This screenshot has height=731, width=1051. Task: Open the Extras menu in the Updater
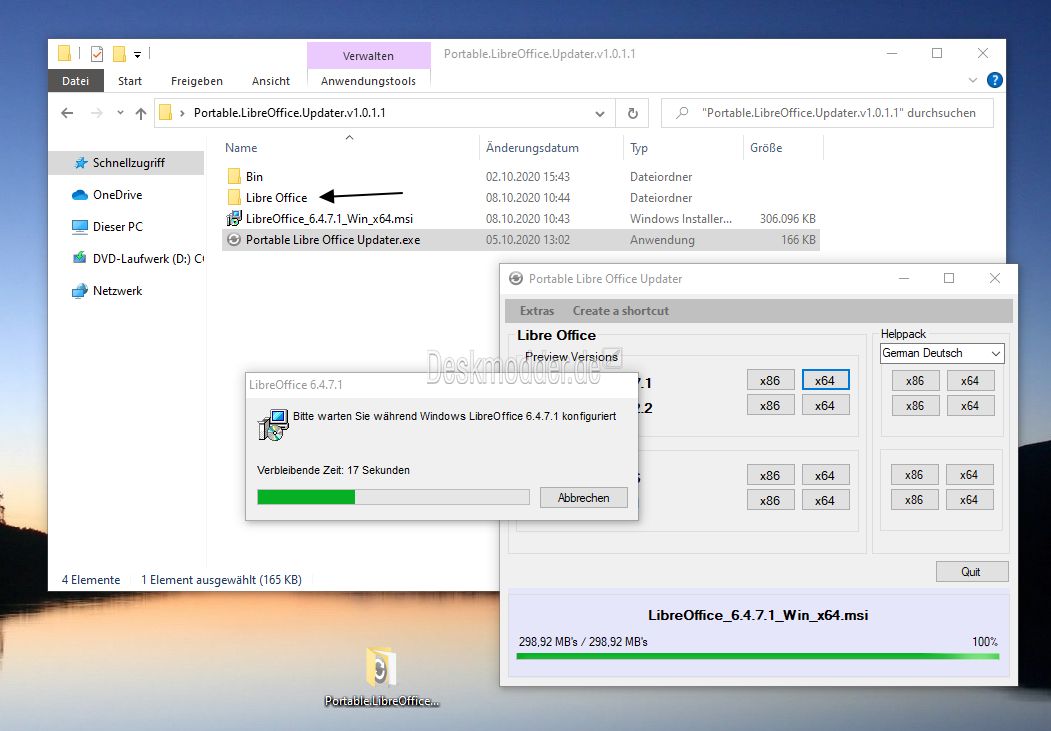(537, 311)
